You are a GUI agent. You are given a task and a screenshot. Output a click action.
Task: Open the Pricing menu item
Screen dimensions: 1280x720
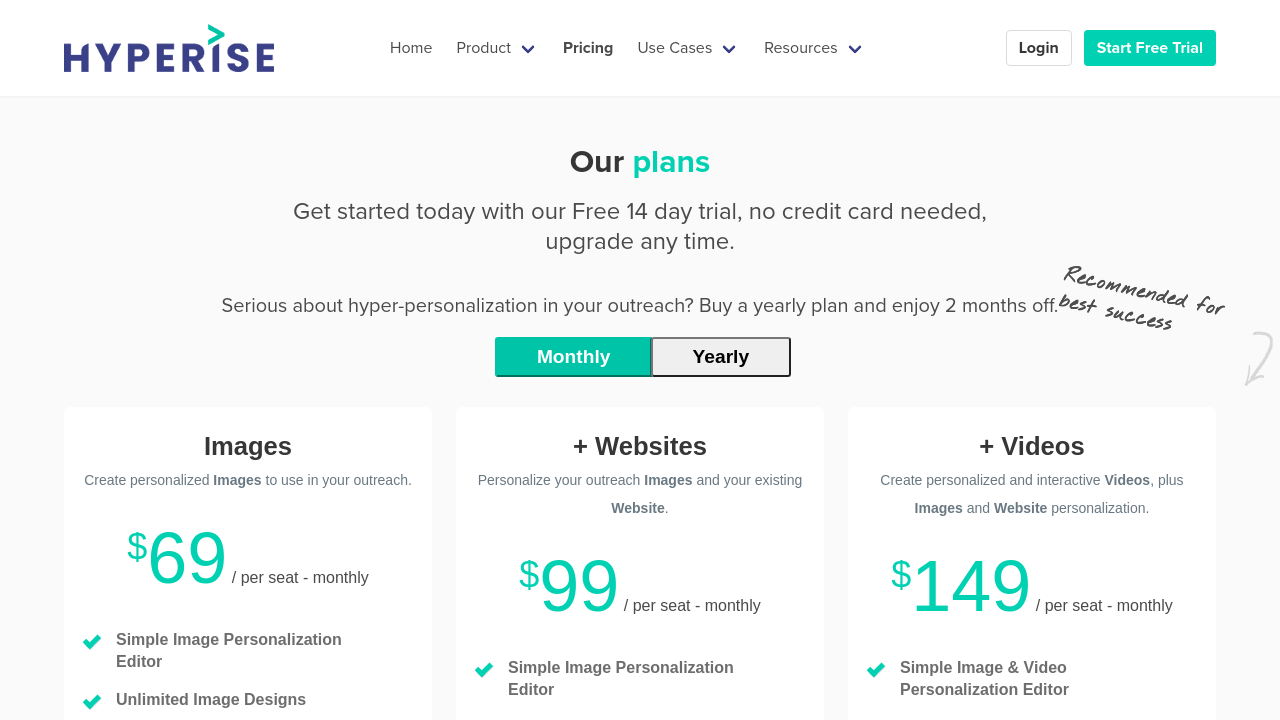(x=588, y=48)
